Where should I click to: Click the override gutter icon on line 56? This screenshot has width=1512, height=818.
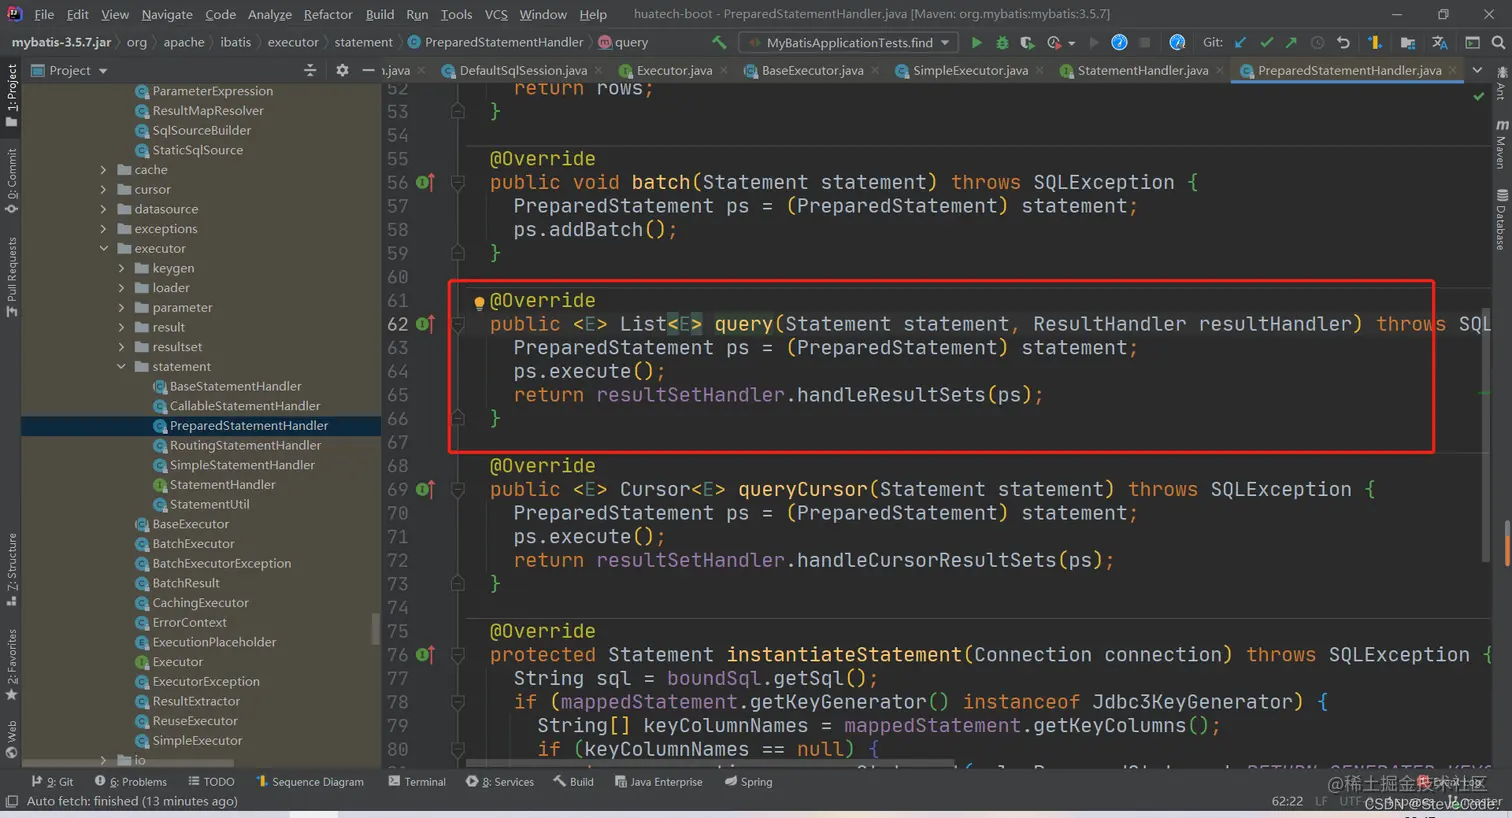[424, 182]
